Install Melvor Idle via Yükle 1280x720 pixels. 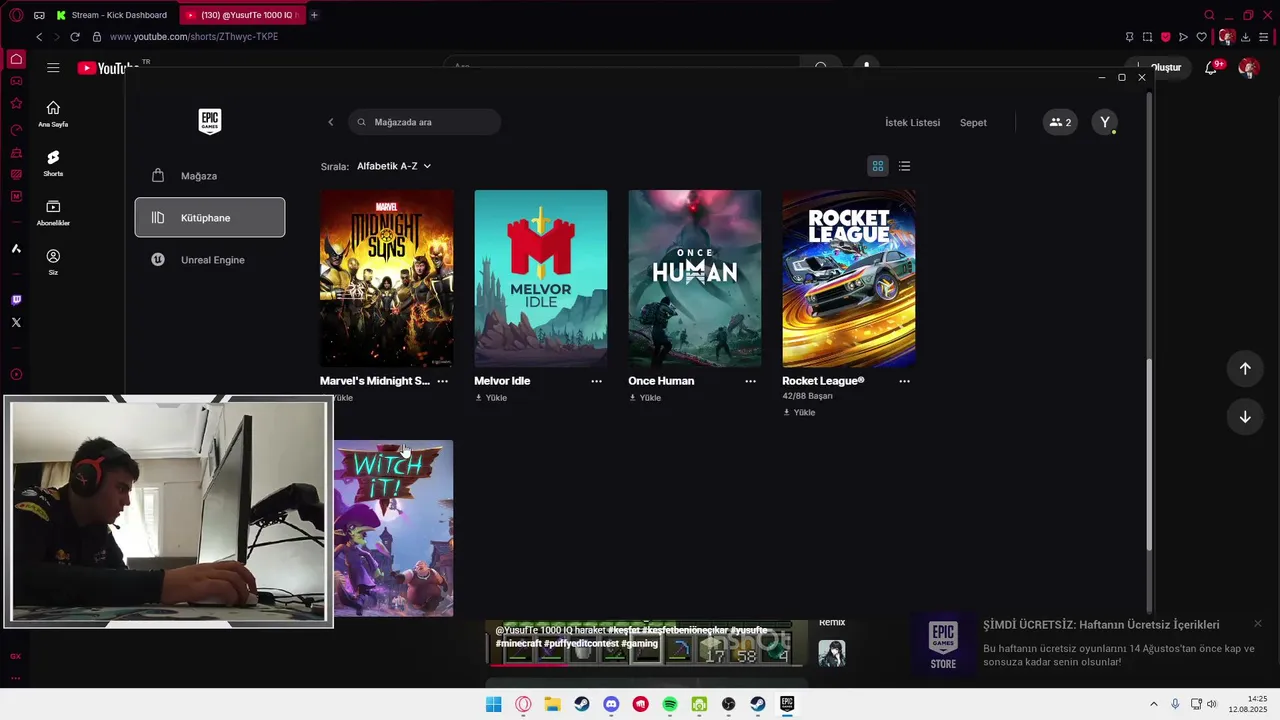[x=491, y=398]
